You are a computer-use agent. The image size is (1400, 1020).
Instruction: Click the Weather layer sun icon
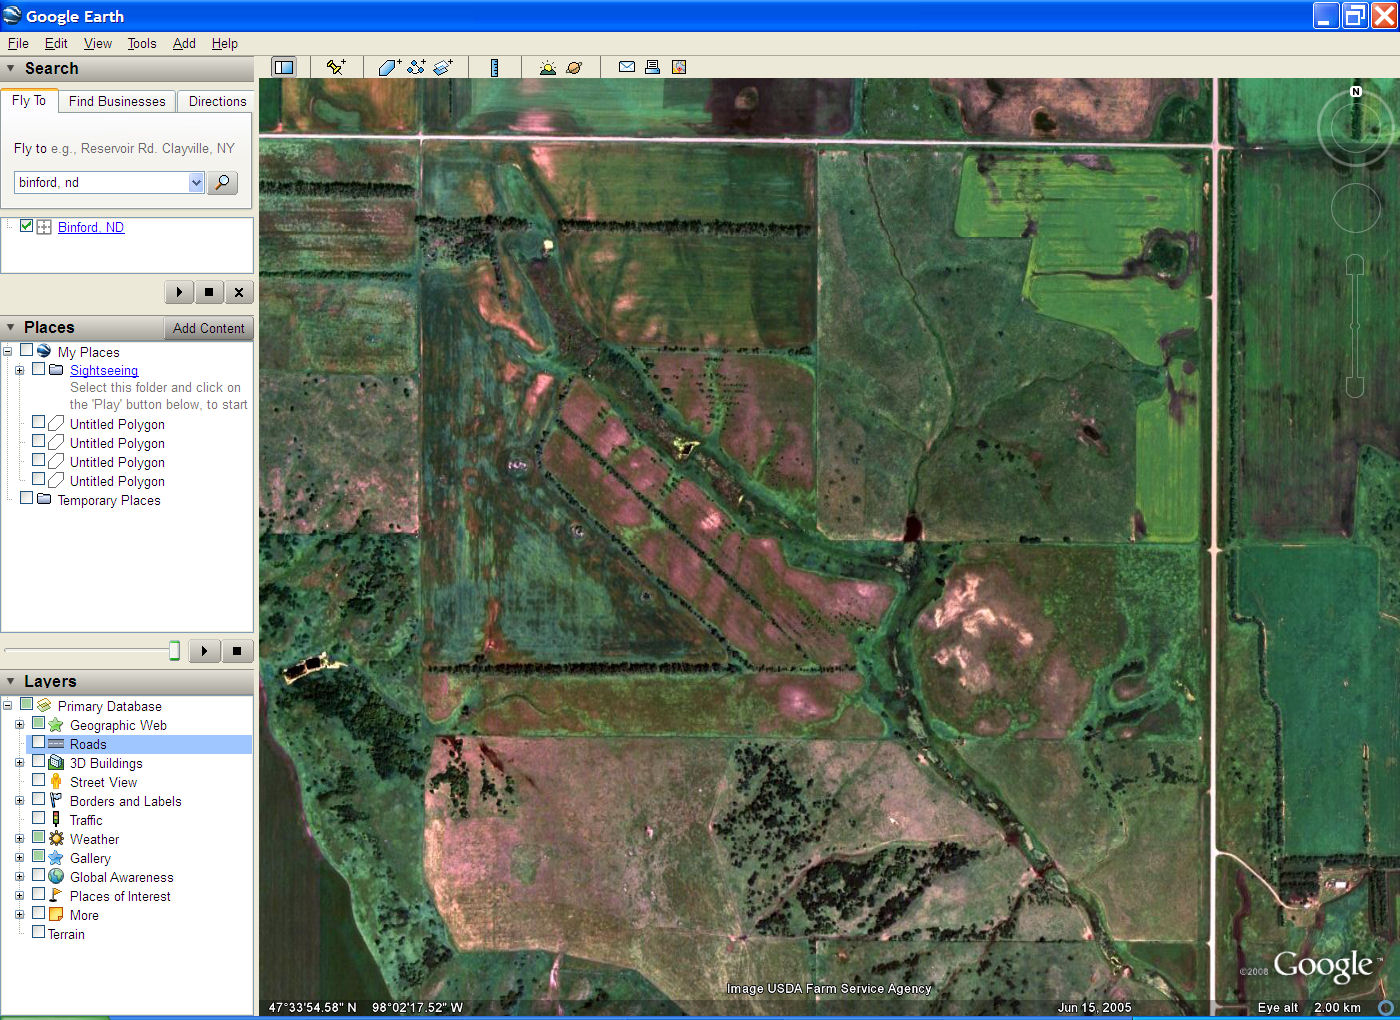coord(56,839)
